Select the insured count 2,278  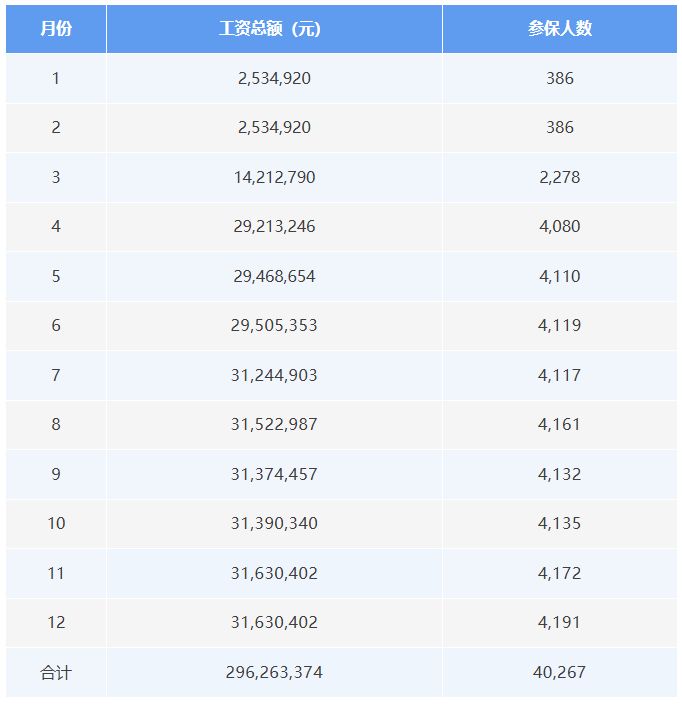point(560,177)
